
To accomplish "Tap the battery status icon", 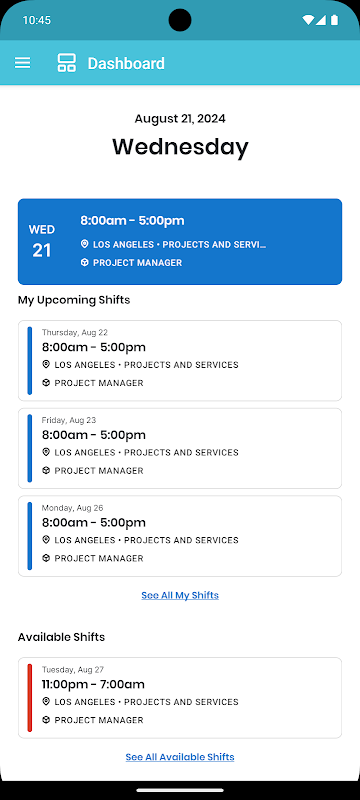I will 335,20.
